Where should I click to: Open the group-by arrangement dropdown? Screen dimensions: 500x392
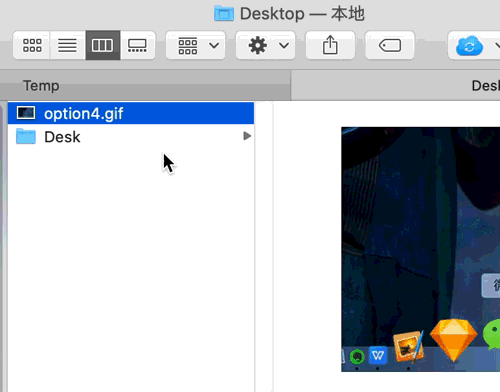point(196,45)
